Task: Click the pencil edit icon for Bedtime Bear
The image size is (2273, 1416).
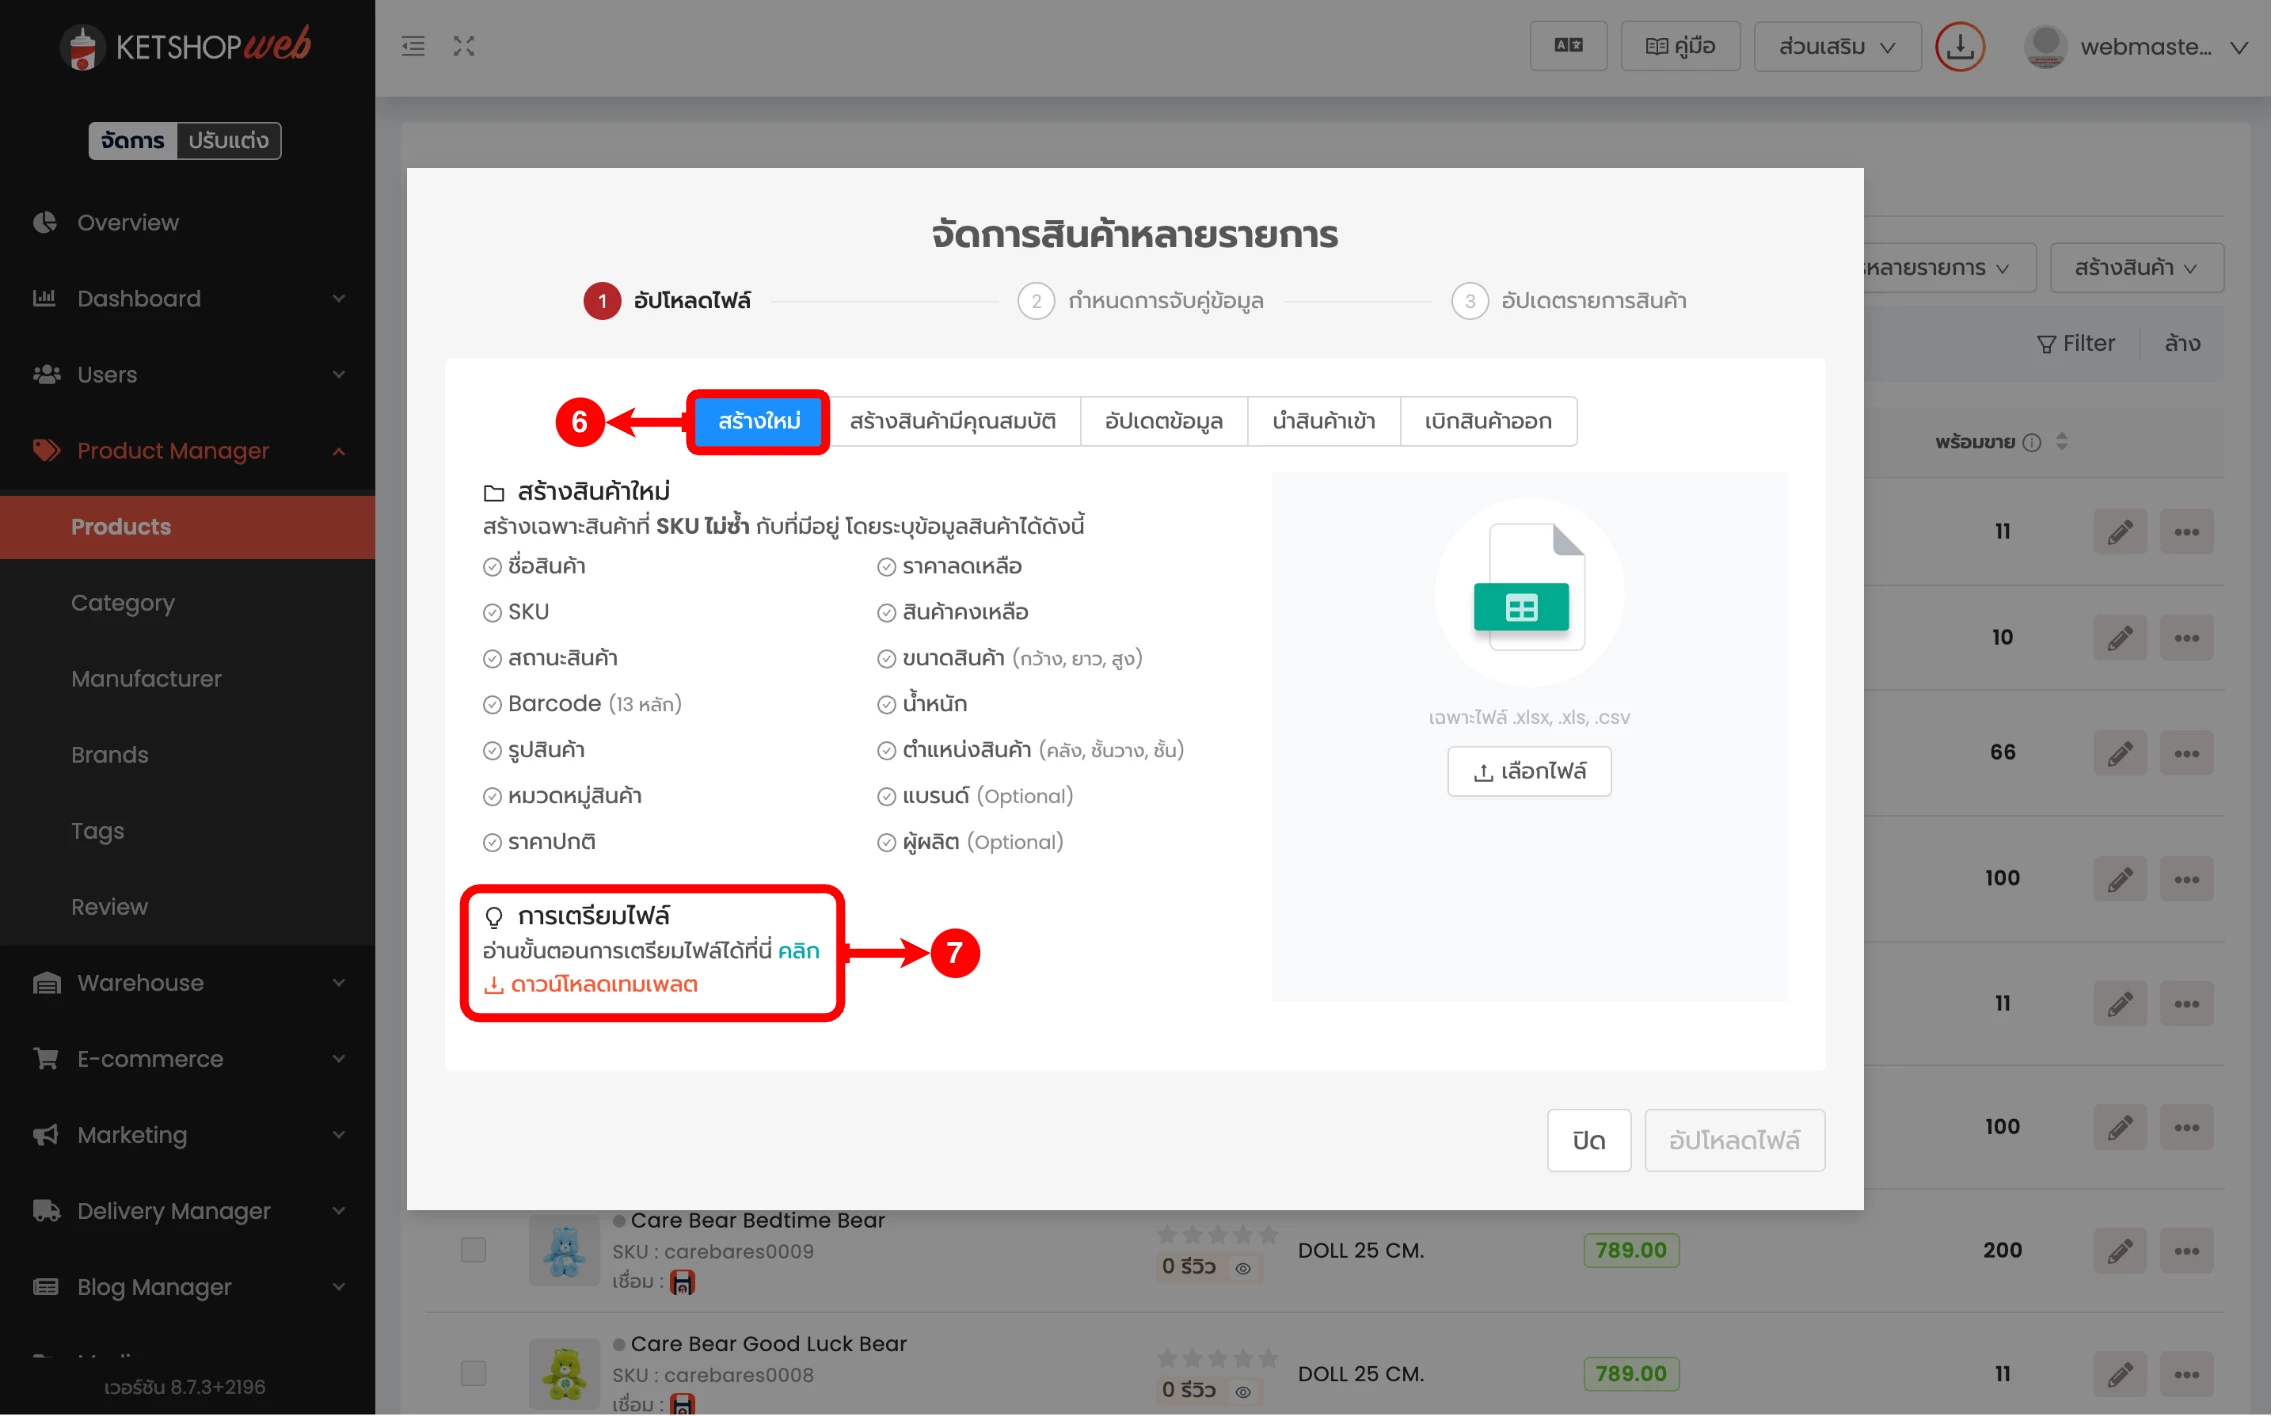Action: [x=2119, y=1251]
